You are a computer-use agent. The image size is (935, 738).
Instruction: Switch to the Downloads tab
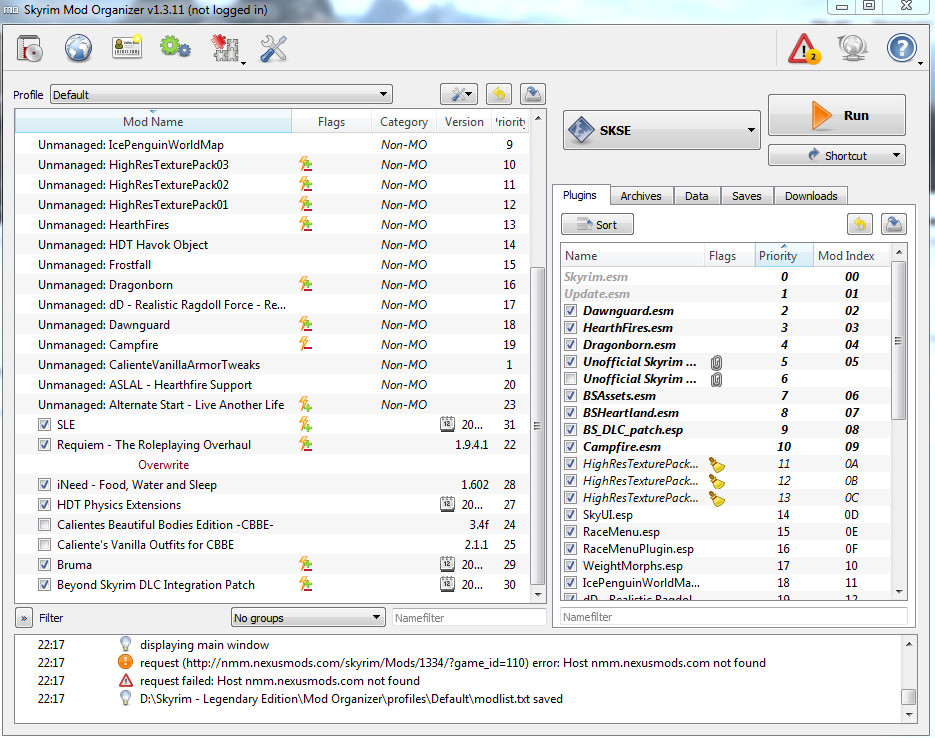[x=811, y=196]
